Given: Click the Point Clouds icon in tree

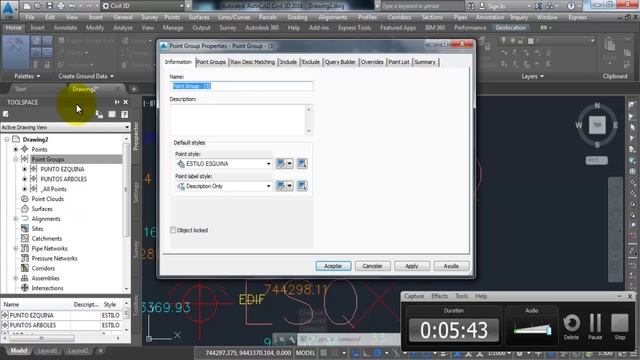Looking at the screenshot, I should (24, 199).
